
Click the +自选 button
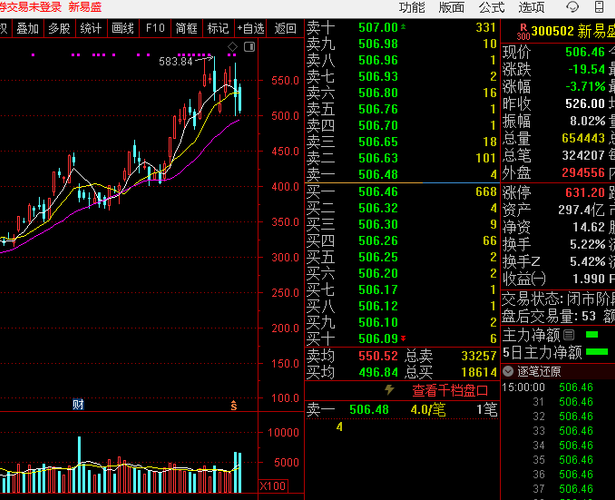click(251, 28)
